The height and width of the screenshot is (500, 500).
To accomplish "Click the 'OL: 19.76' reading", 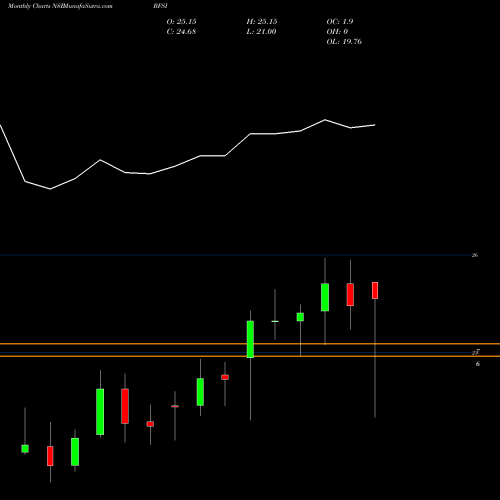I will tap(344, 42).
